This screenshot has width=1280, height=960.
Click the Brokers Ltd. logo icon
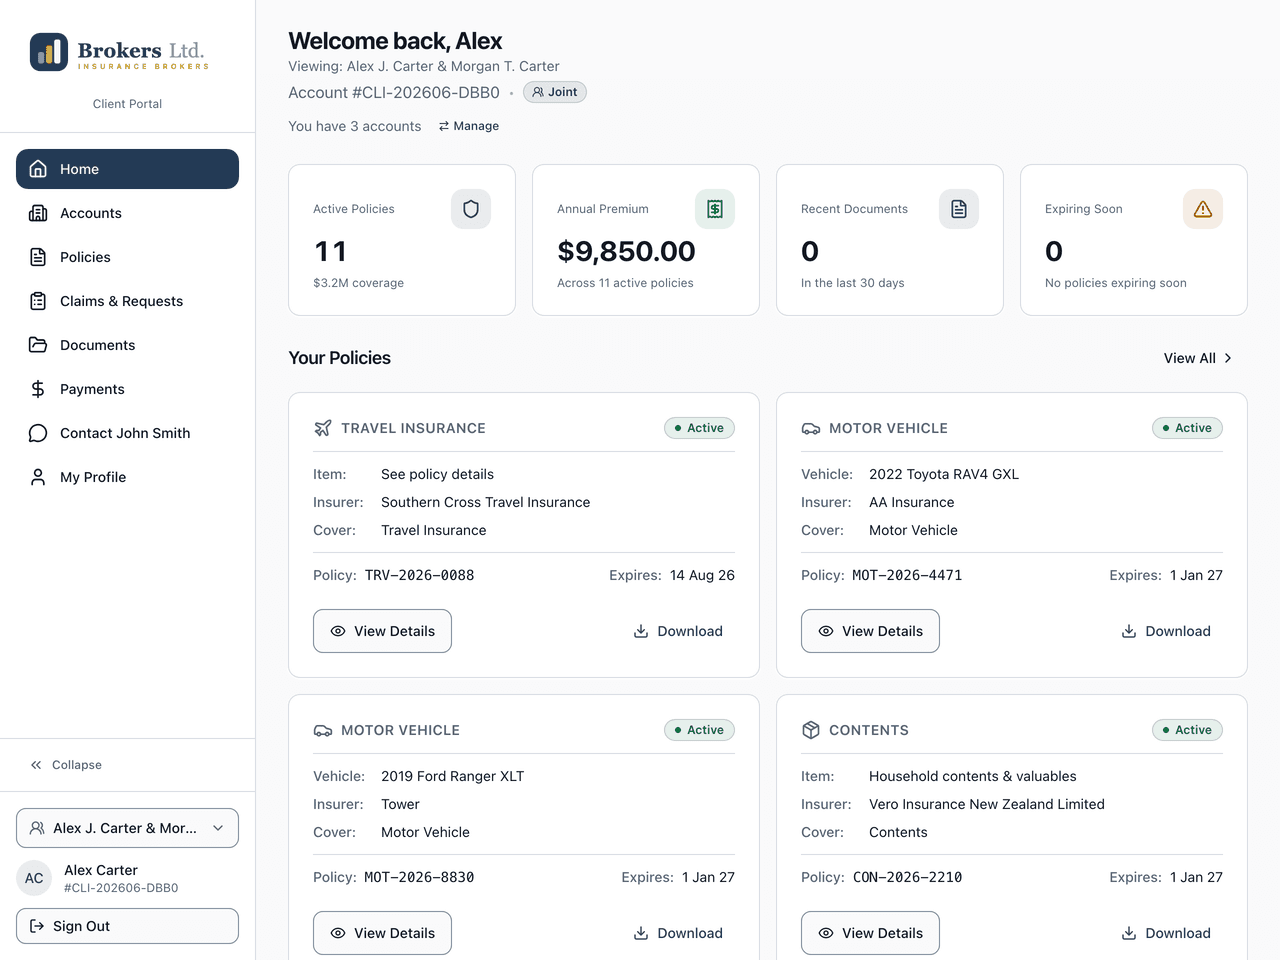coord(49,53)
